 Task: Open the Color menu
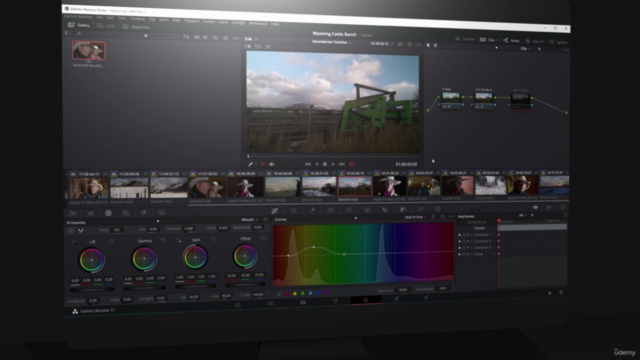coord(223,22)
